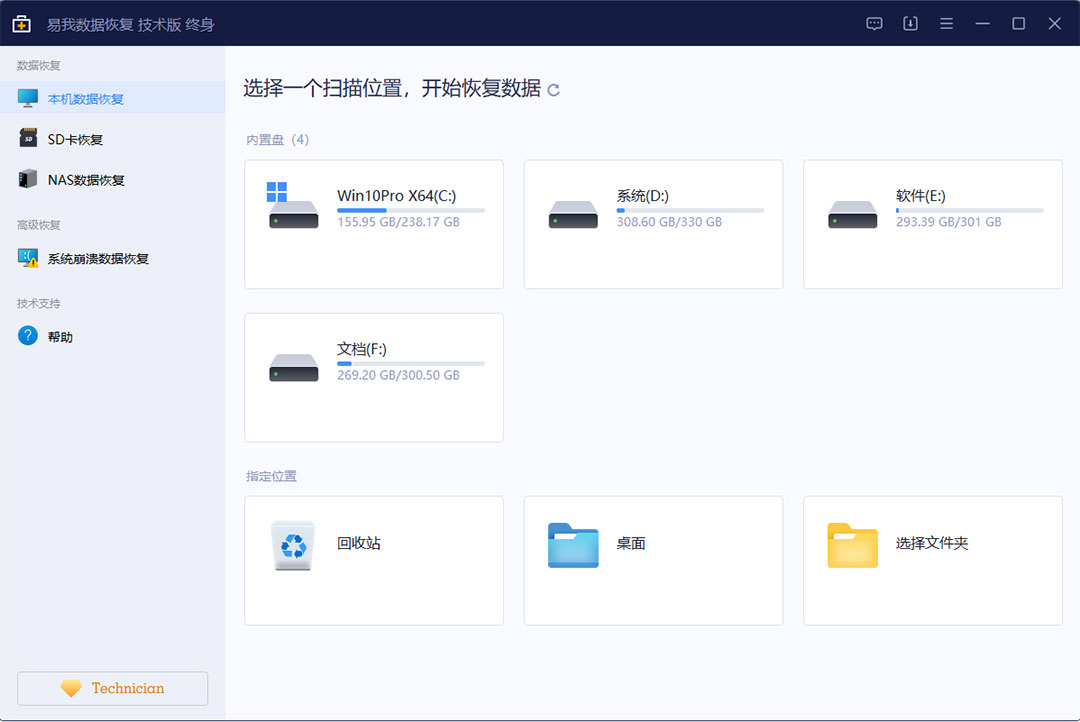Click the heading 选择一个扫描位置，开始恢复数据
The height and width of the screenshot is (722, 1080).
tap(392, 88)
